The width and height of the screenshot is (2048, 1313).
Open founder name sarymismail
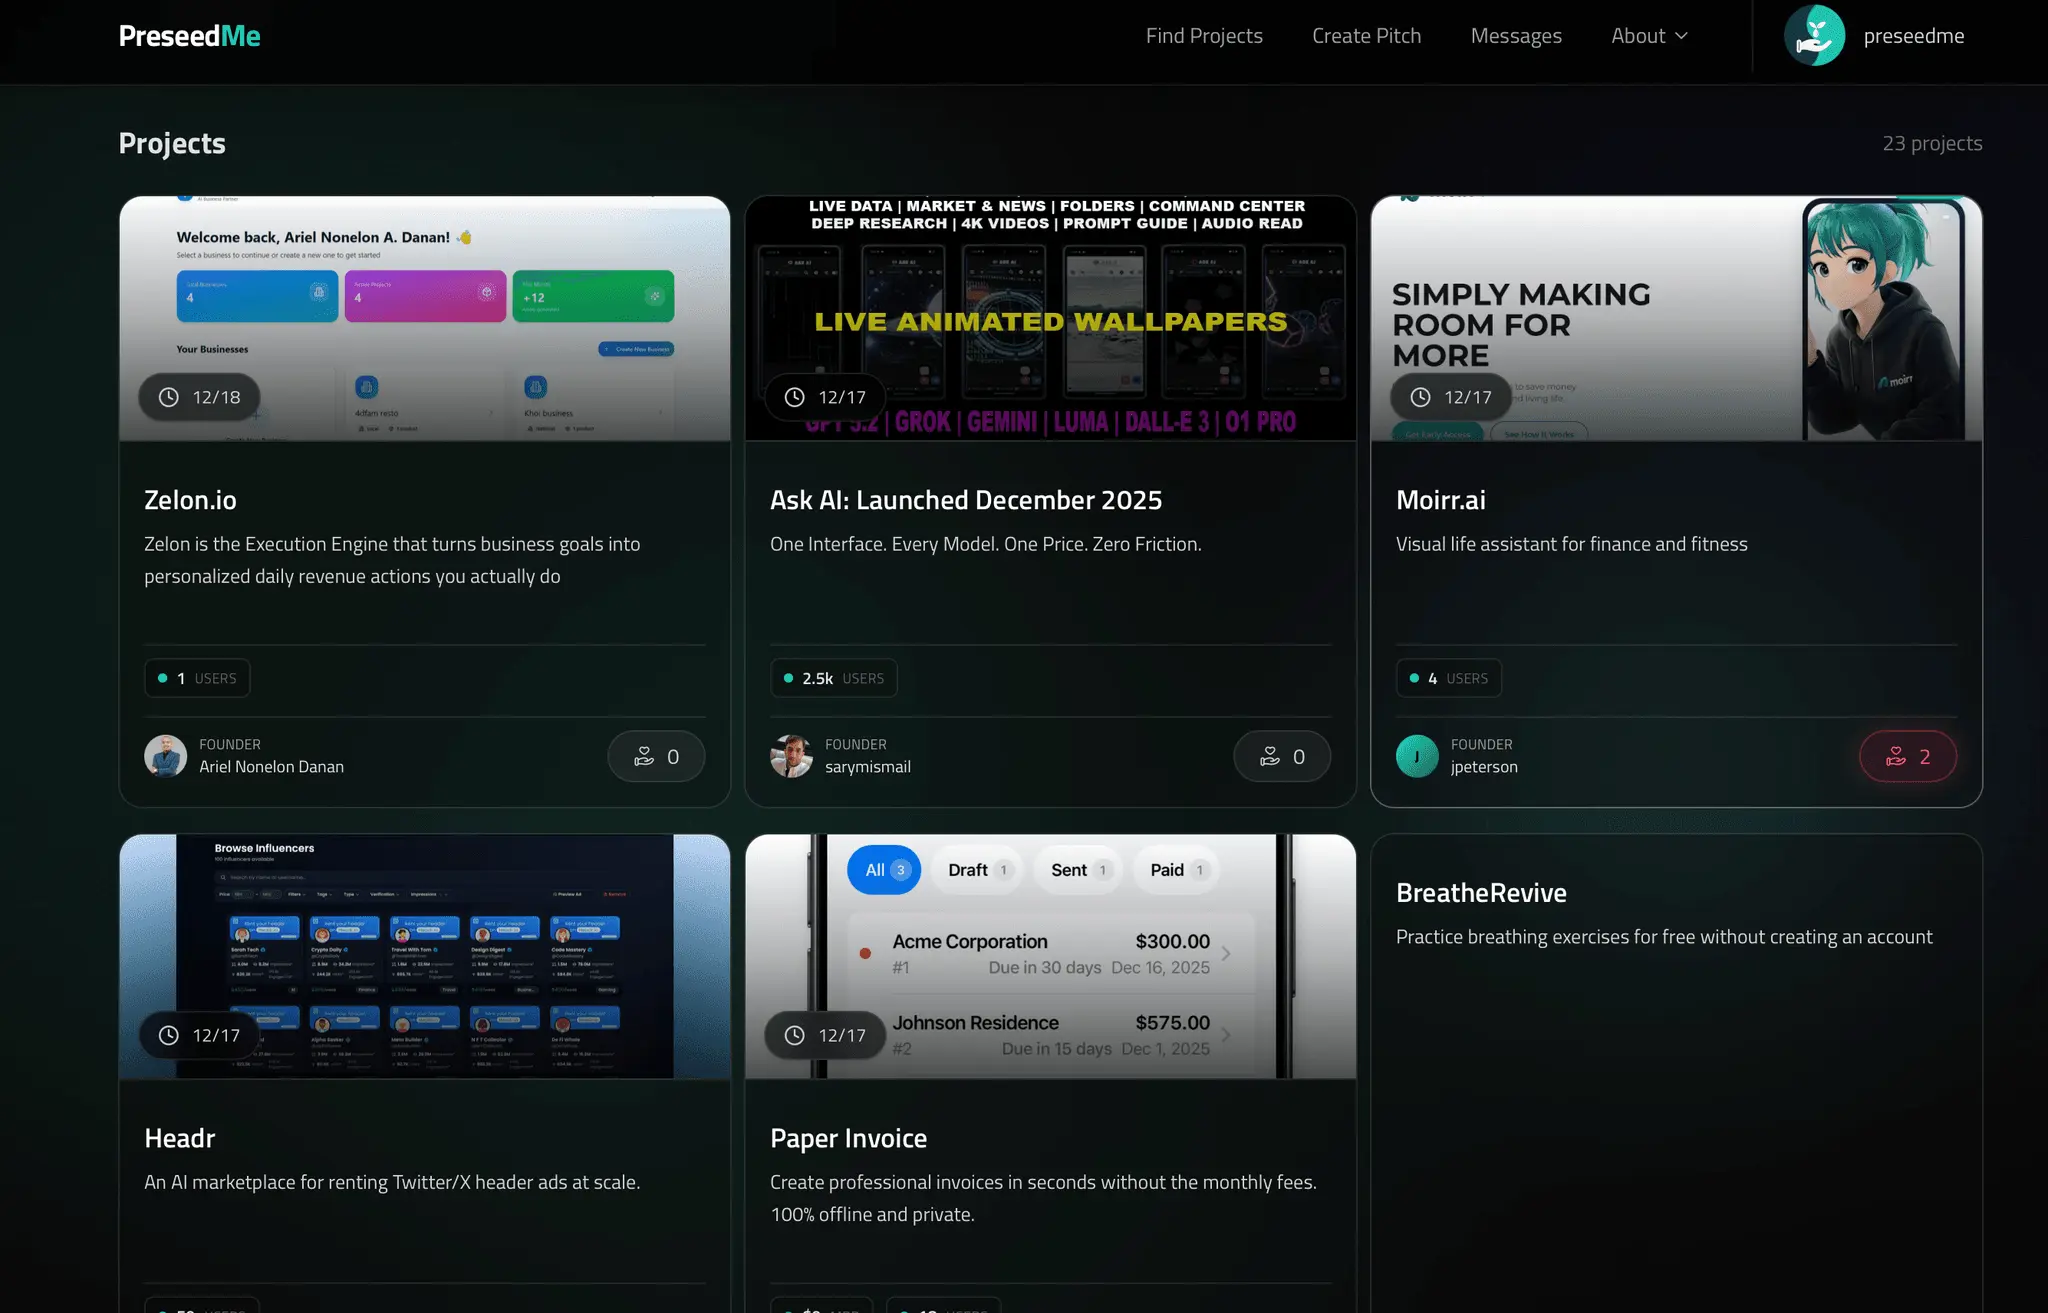868,767
